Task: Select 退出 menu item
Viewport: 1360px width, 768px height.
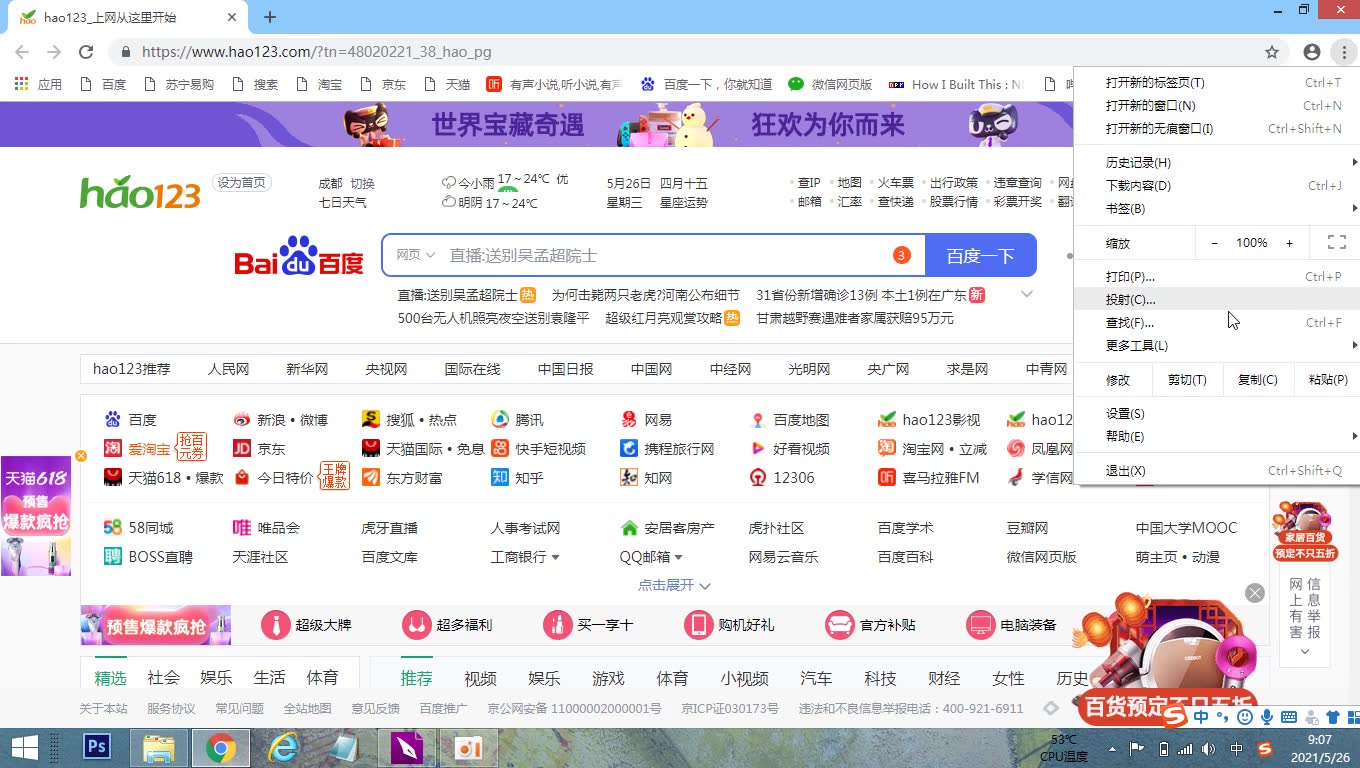Action: tap(1217, 470)
